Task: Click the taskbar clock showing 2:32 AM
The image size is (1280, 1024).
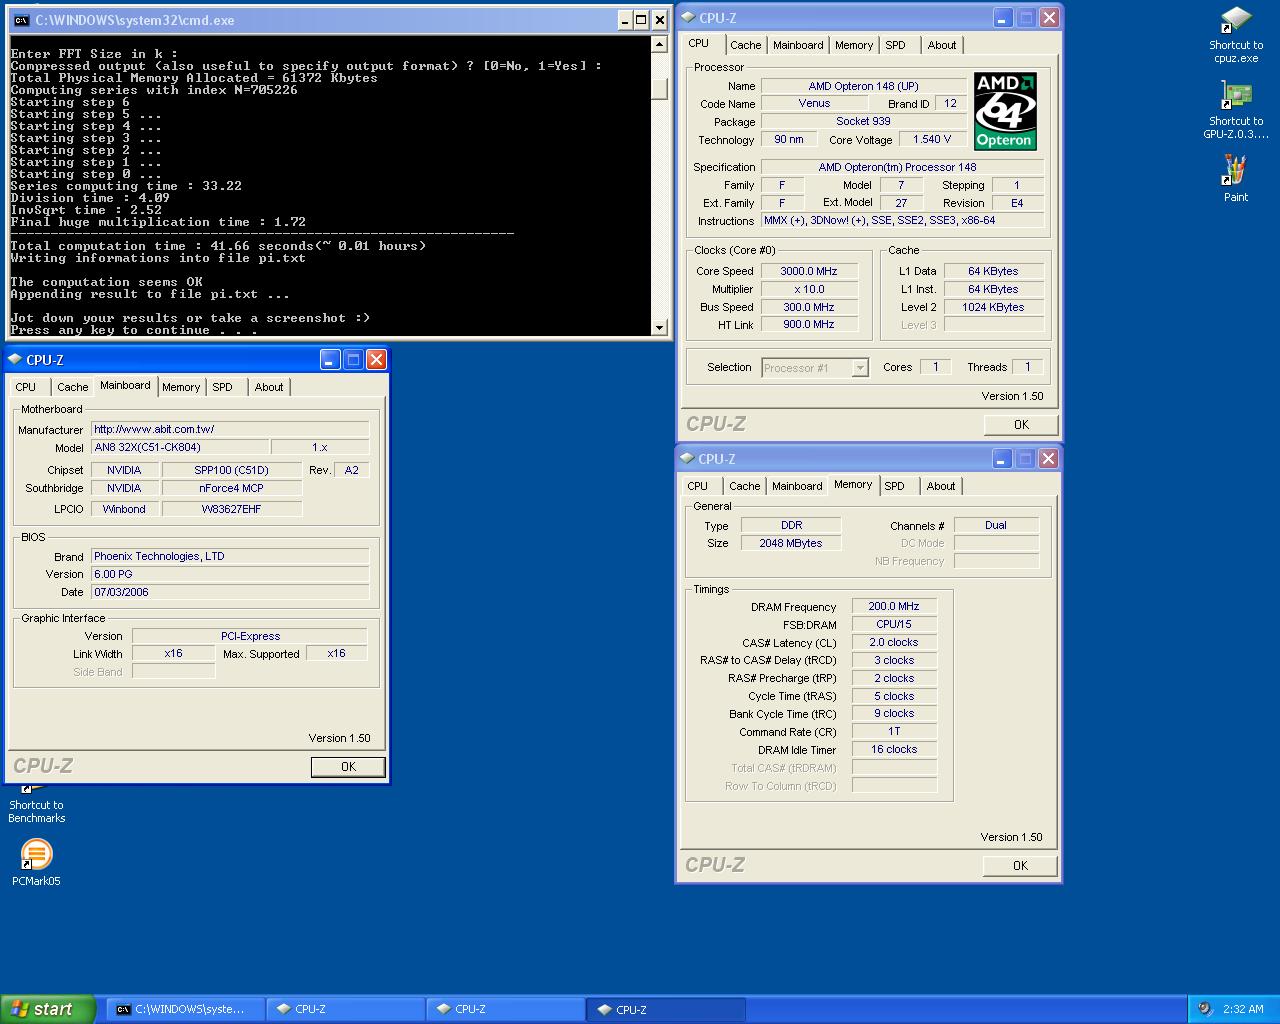Action: tap(1243, 1009)
